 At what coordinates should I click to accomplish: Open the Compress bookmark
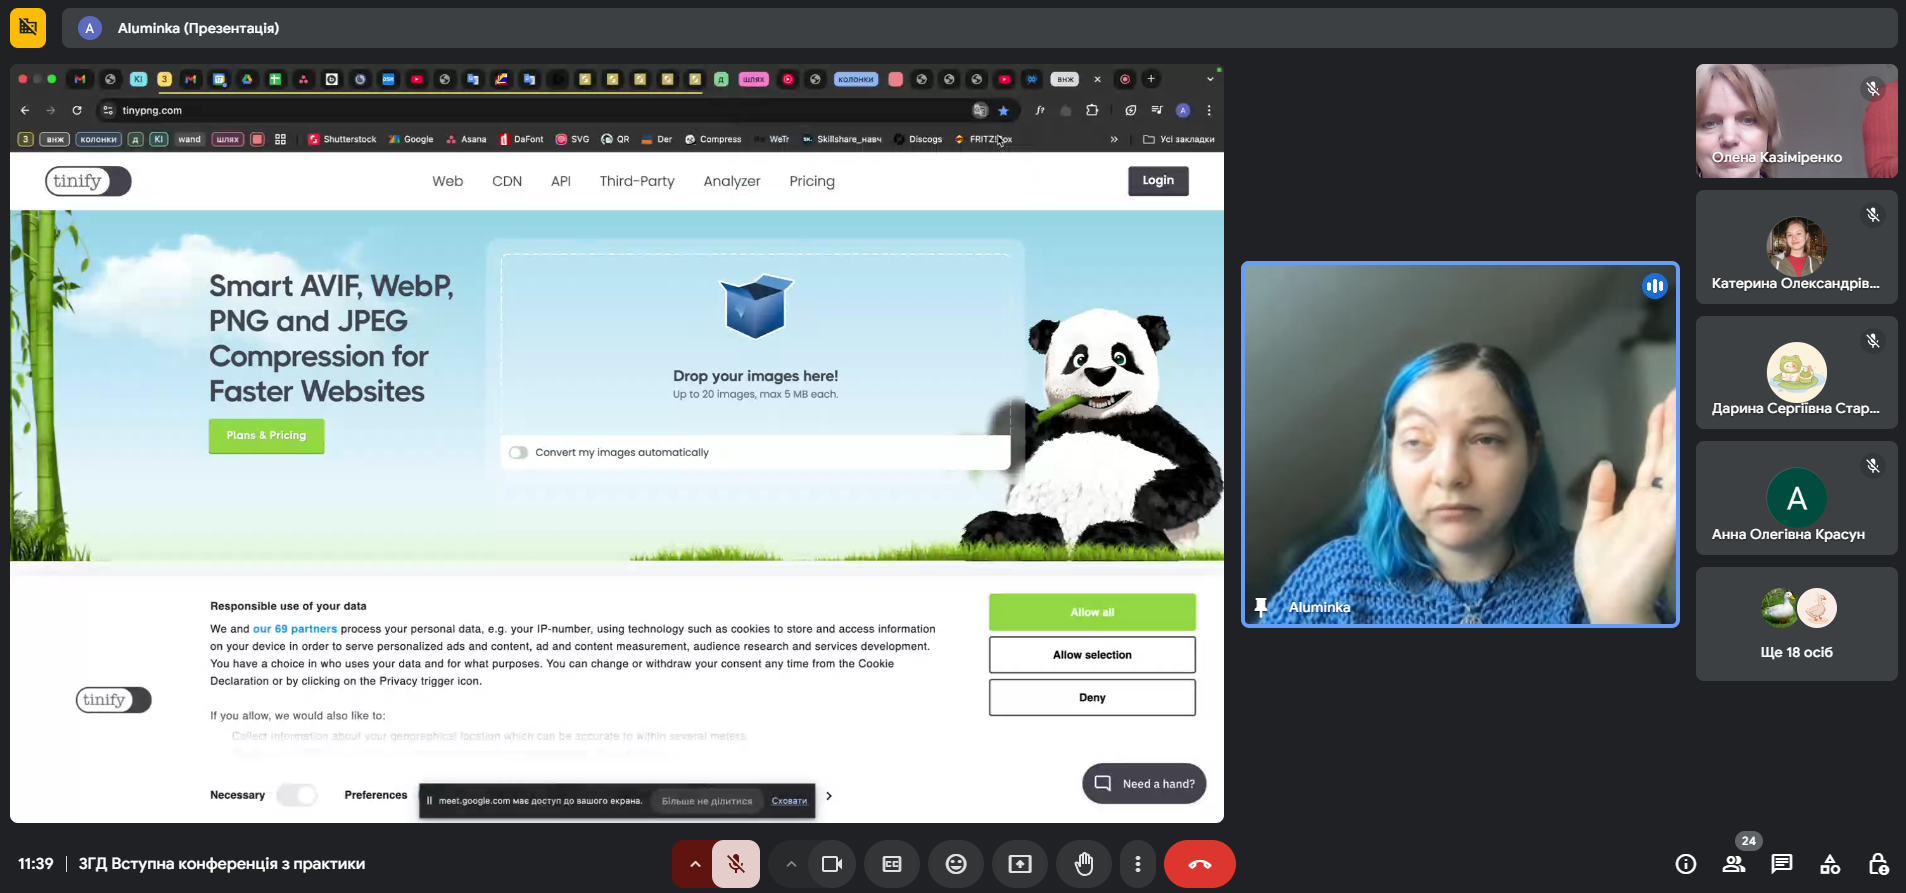point(713,139)
